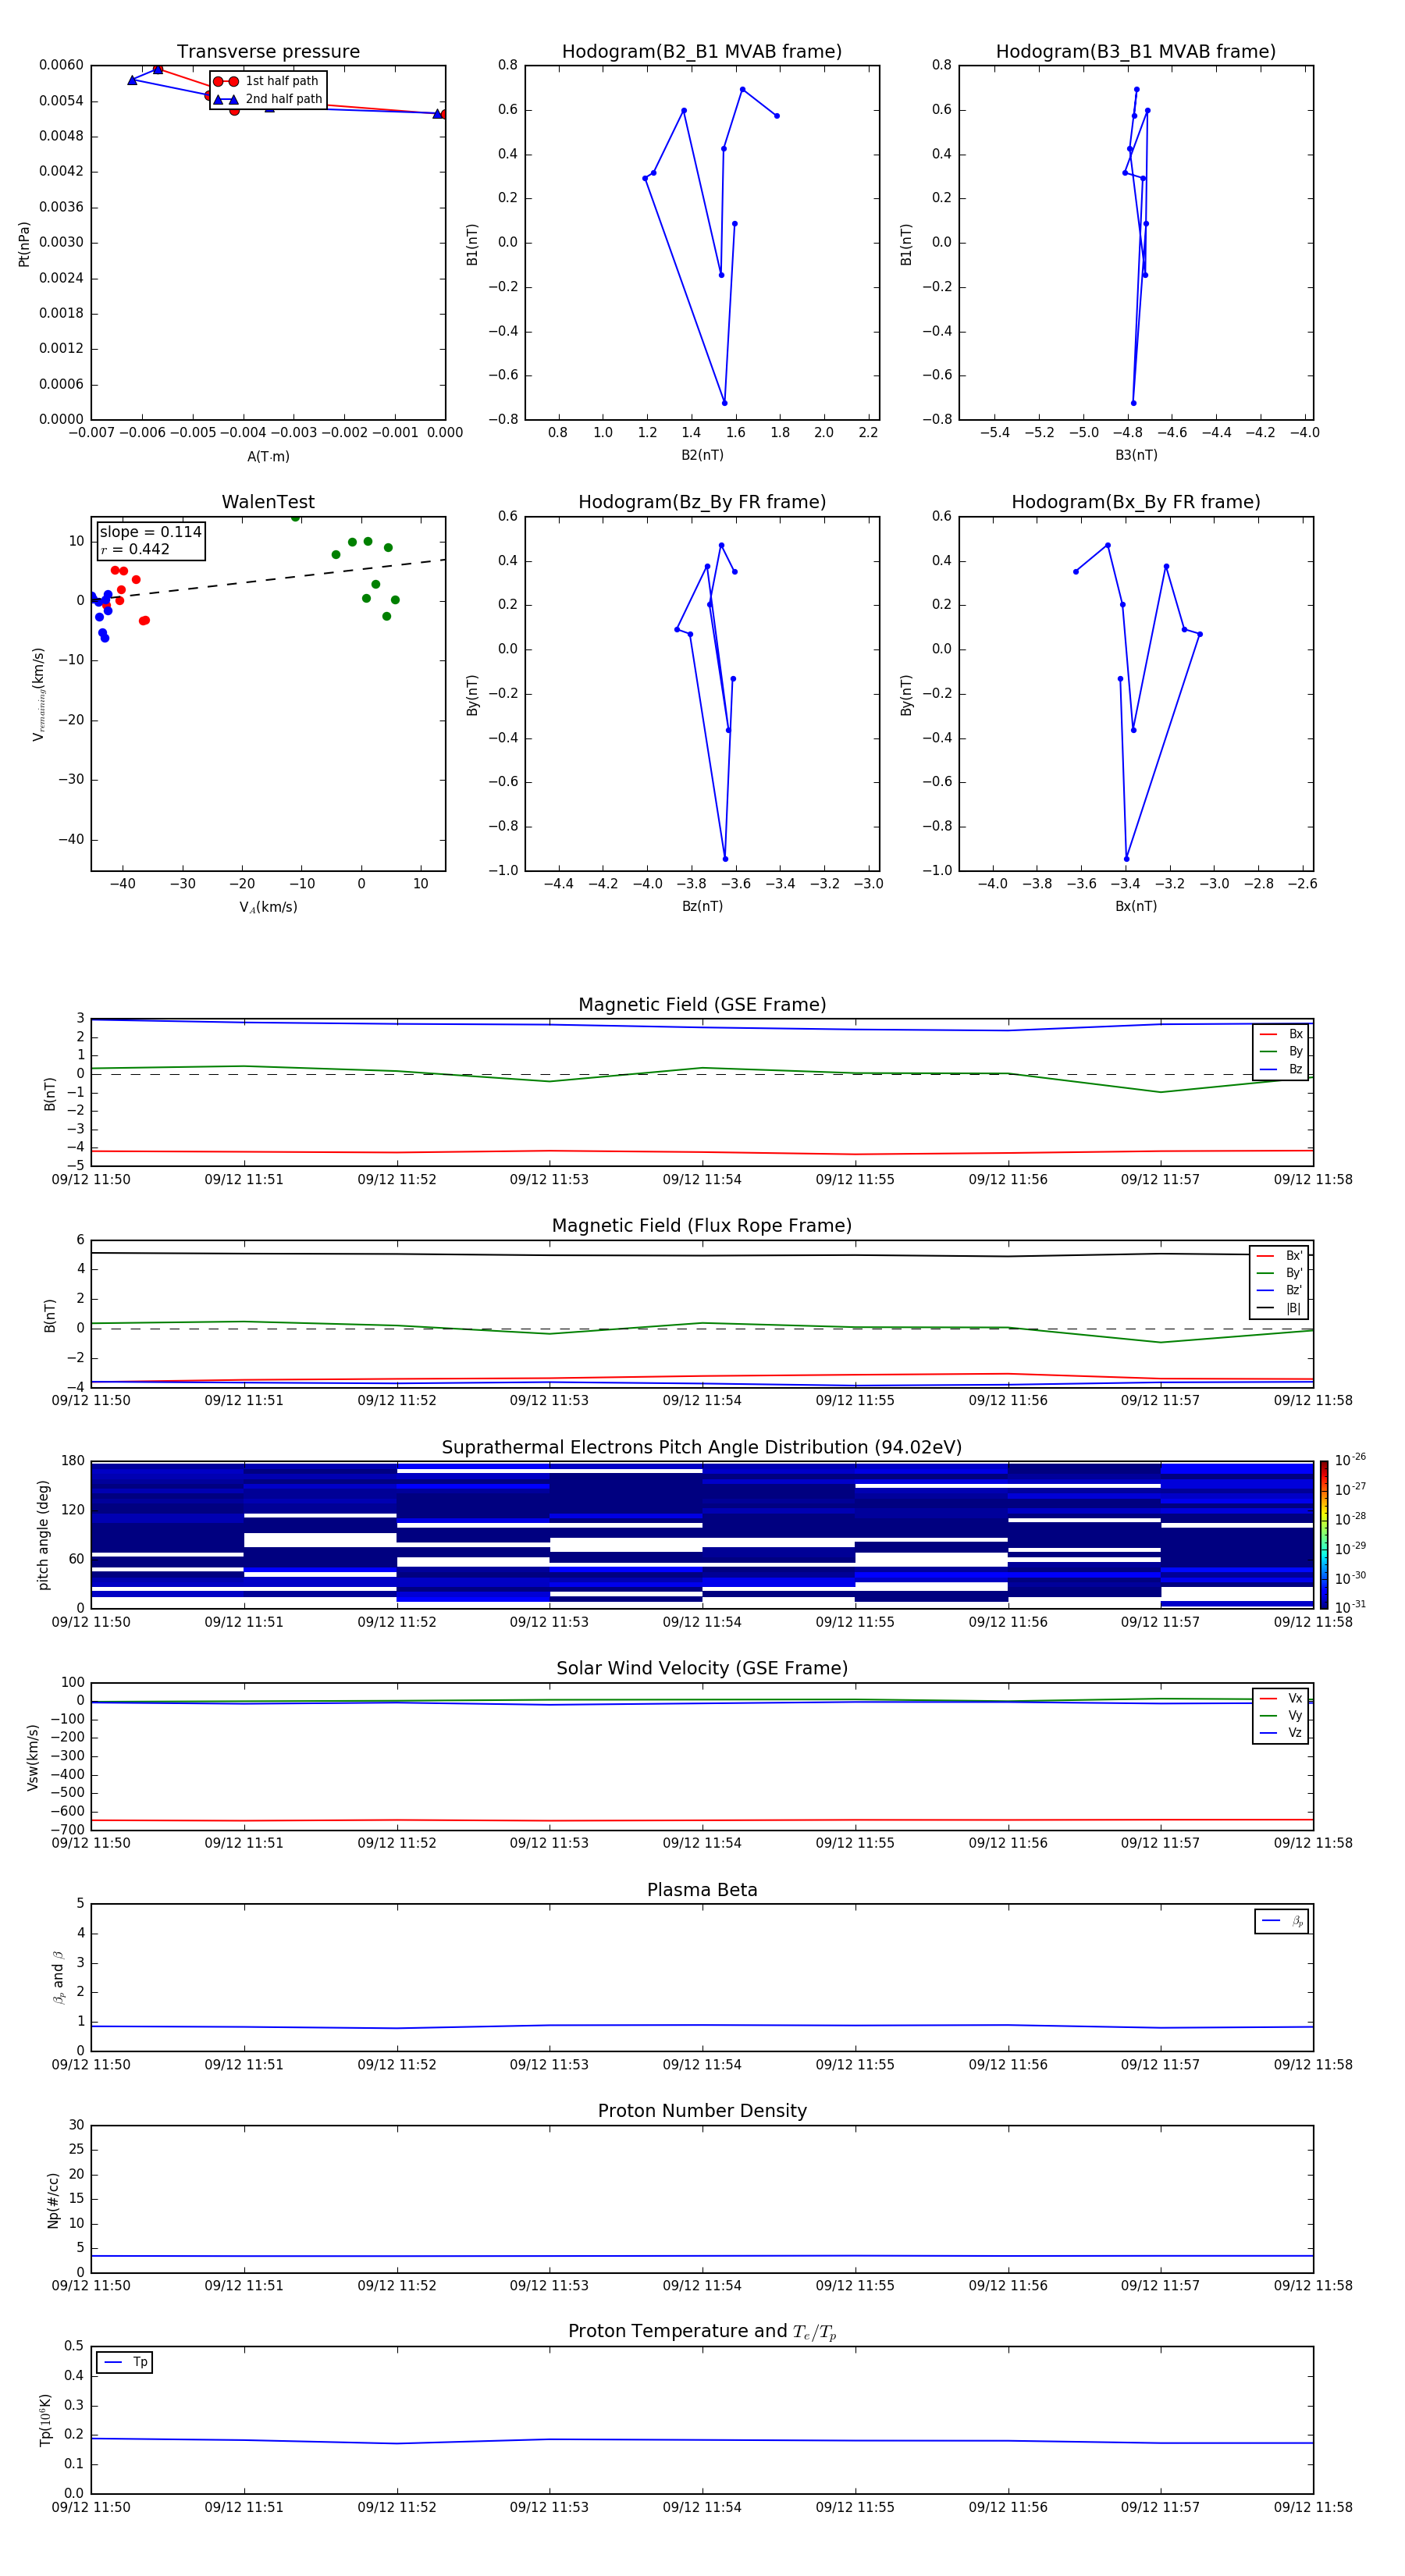Click the pitch angle distribution heatmap
Viewport: 1405px width, 2576px height.
click(x=702, y=1535)
